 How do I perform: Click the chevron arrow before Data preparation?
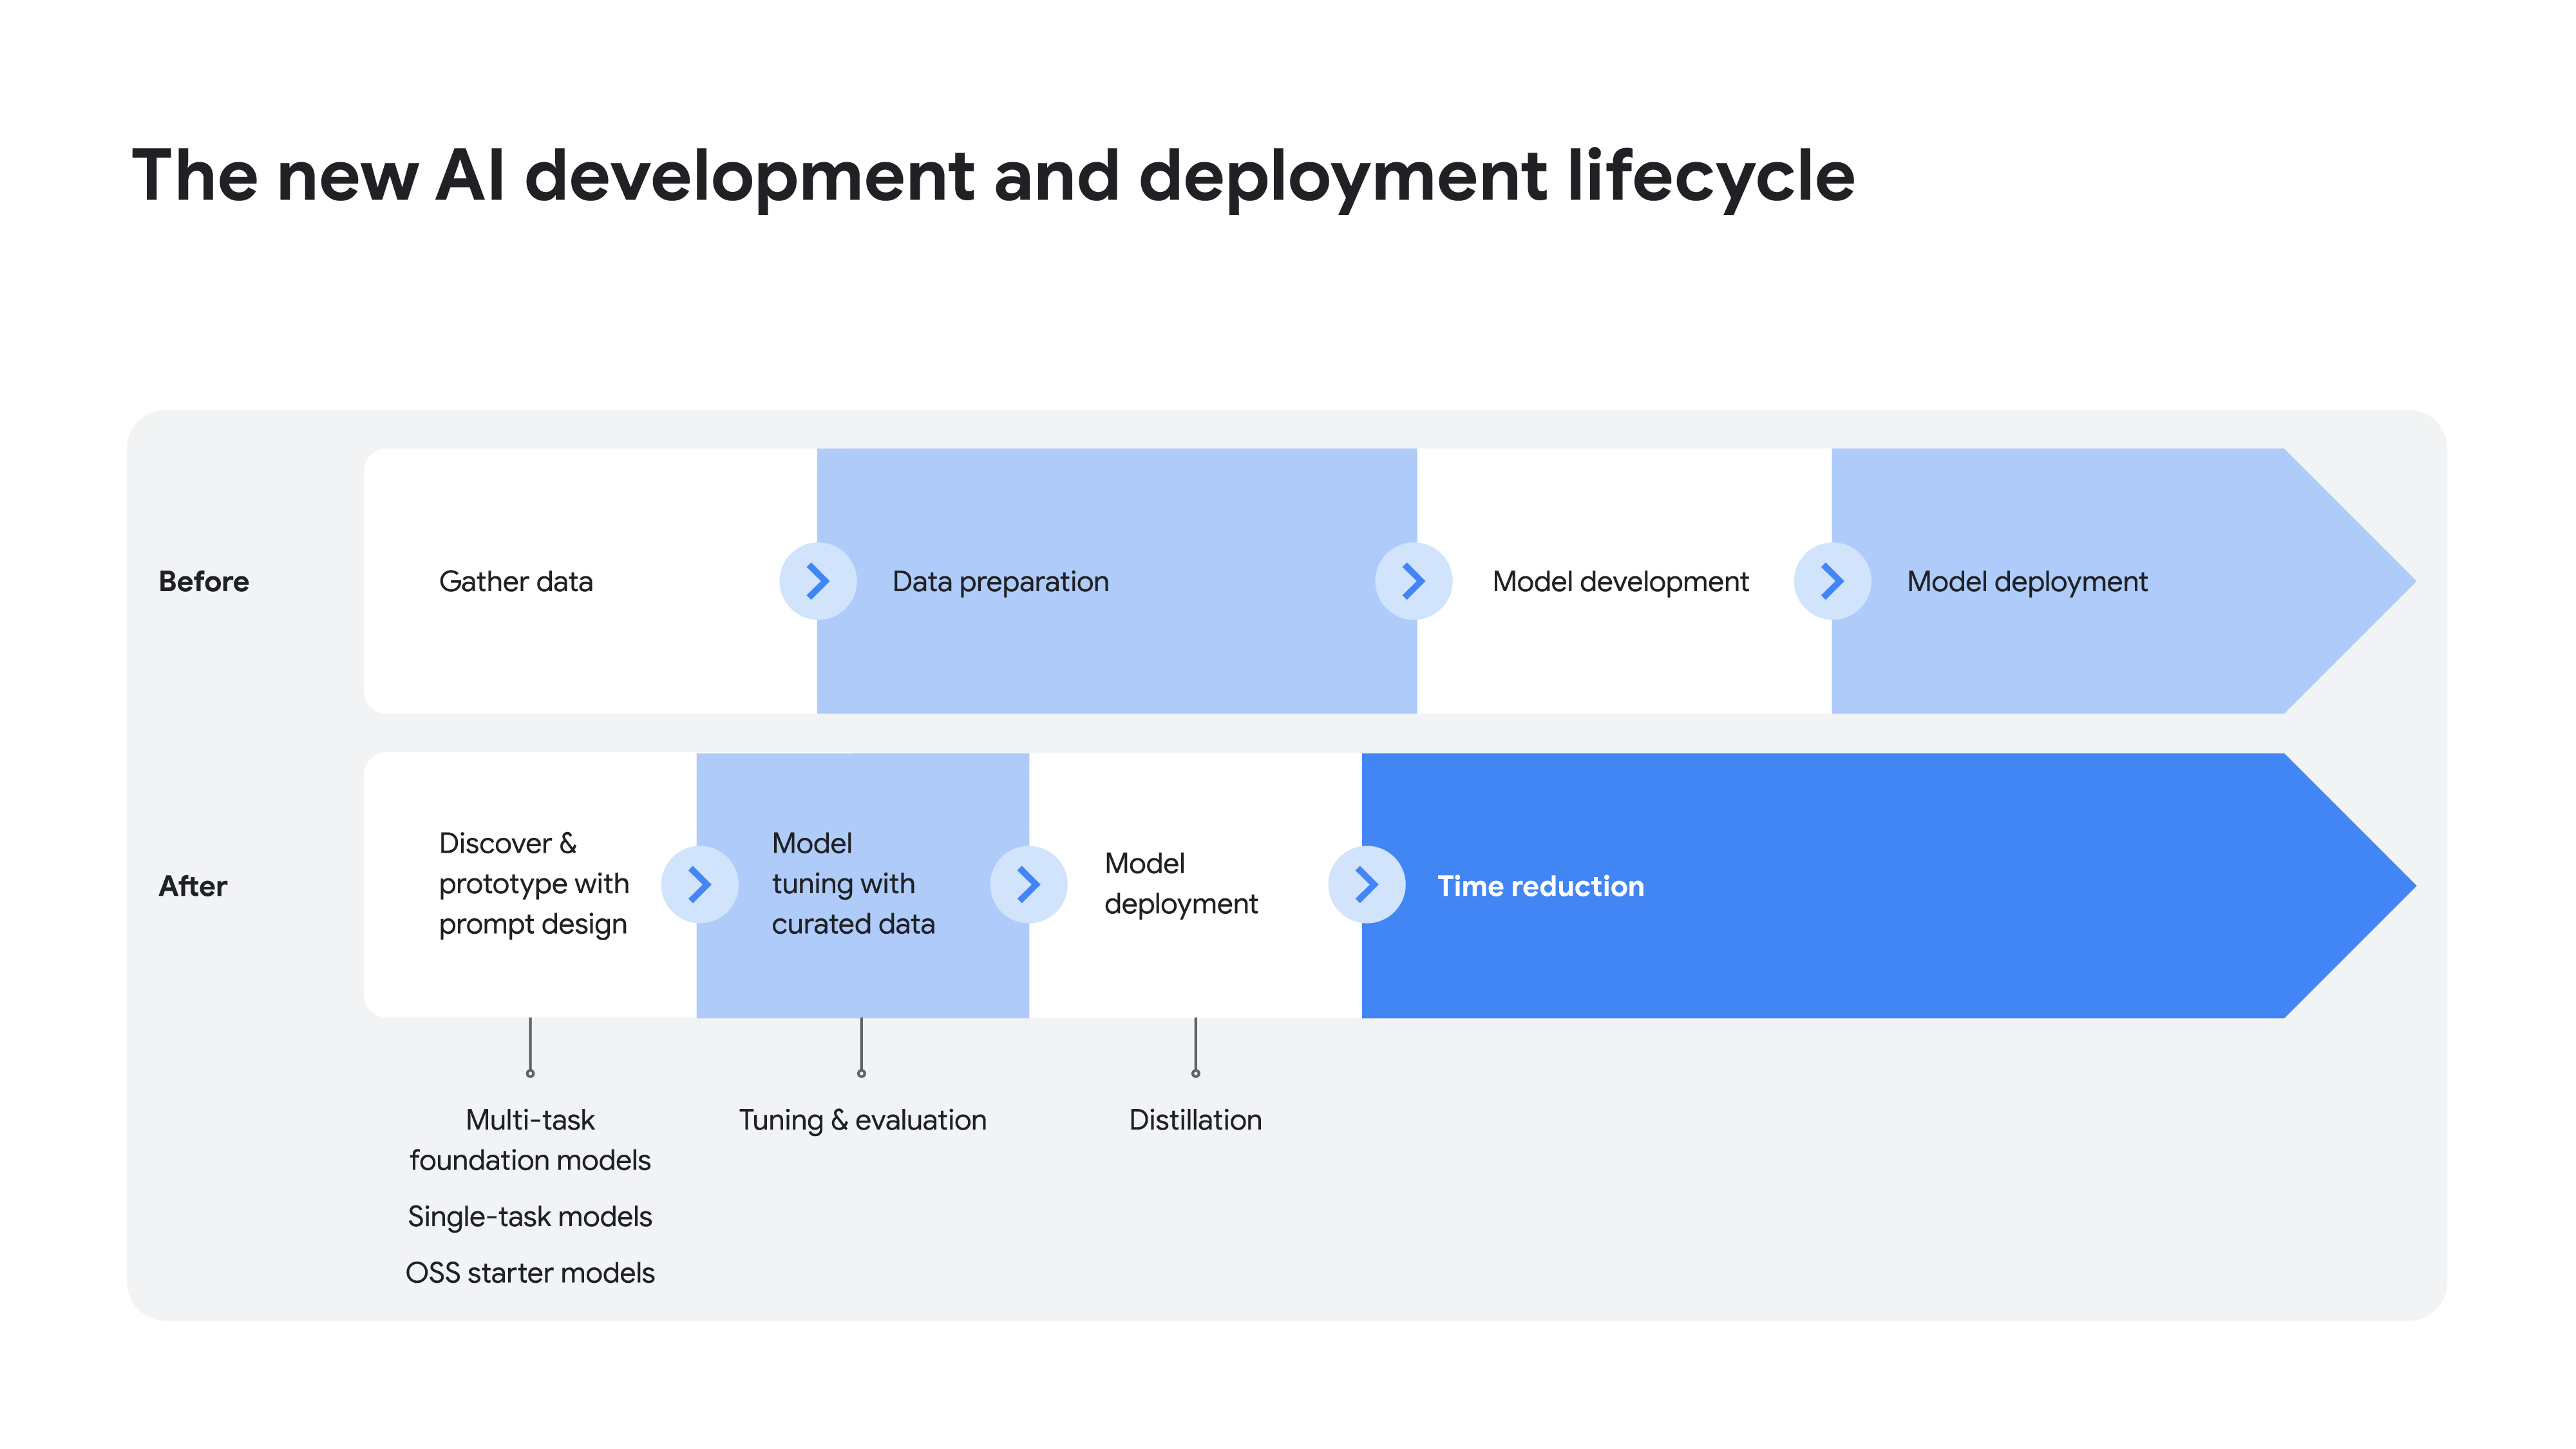tap(818, 581)
